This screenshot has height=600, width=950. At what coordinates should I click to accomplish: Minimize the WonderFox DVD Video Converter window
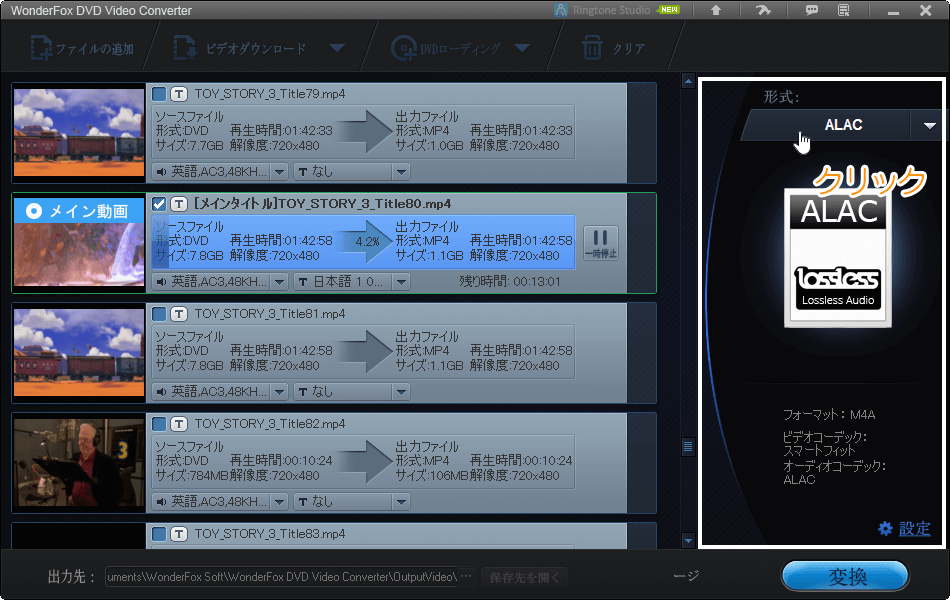tap(893, 11)
